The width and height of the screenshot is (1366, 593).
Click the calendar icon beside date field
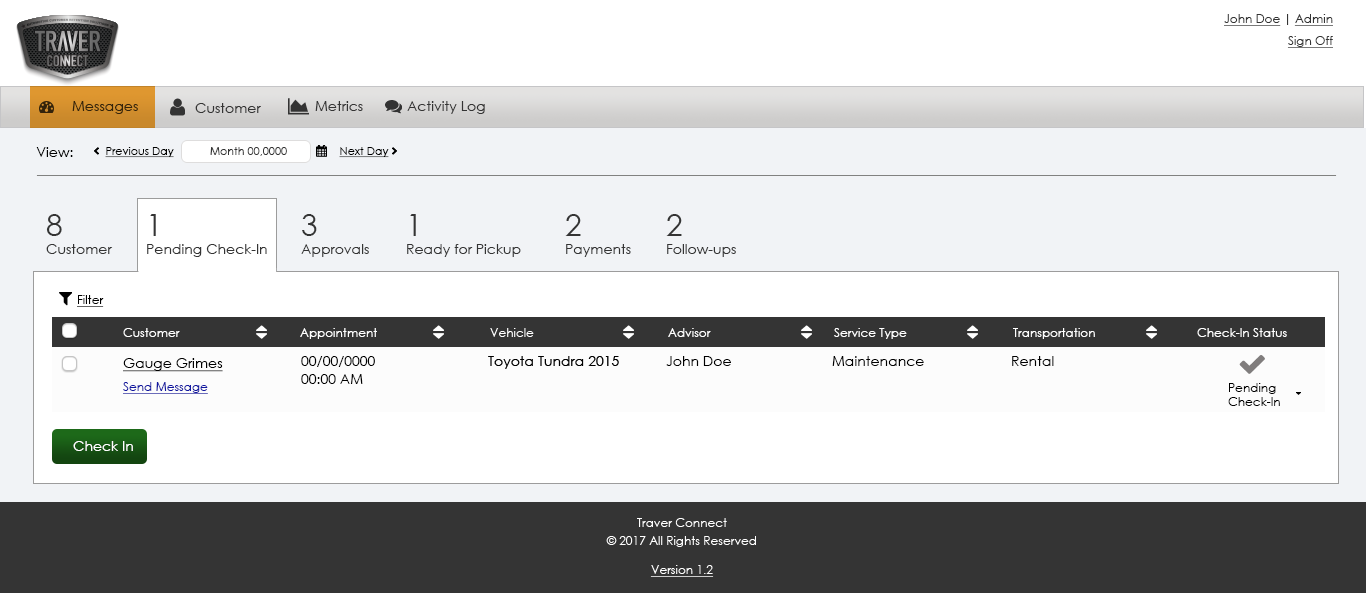pyautogui.click(x=321, y=151)
